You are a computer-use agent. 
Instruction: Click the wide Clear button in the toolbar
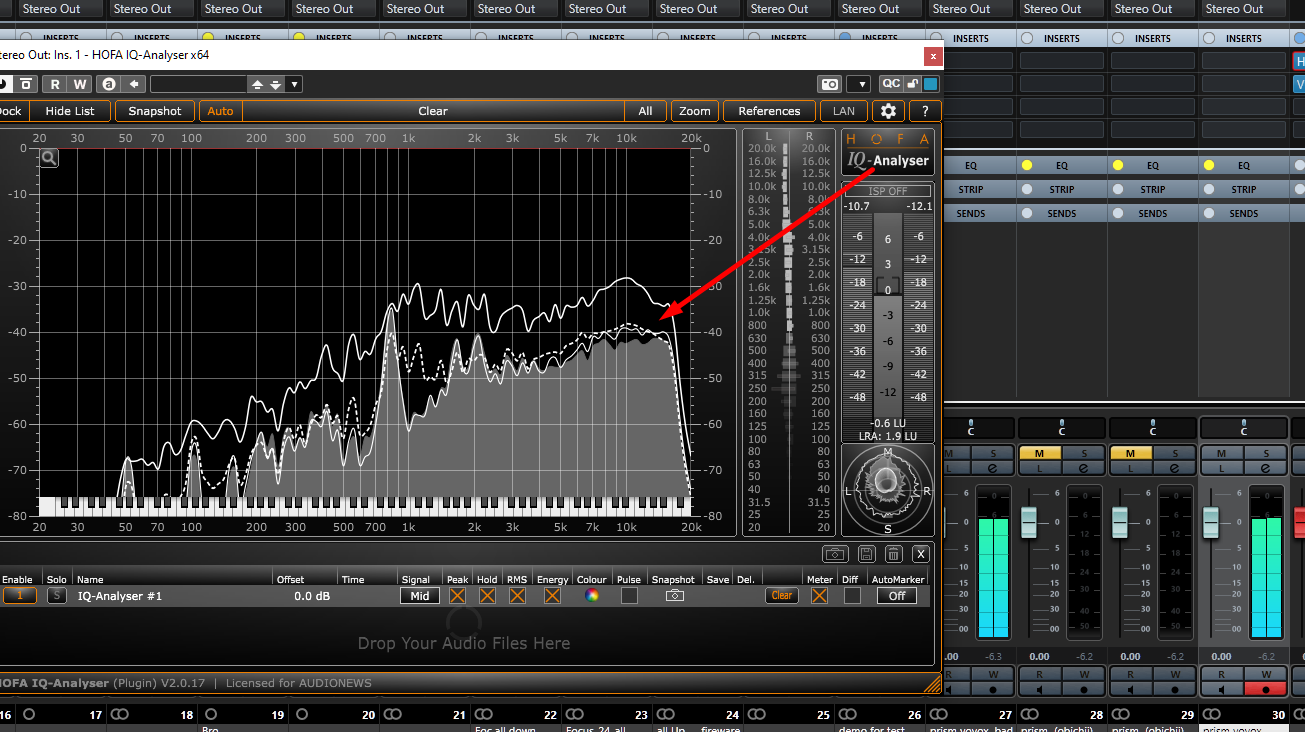tap(433, 111)
